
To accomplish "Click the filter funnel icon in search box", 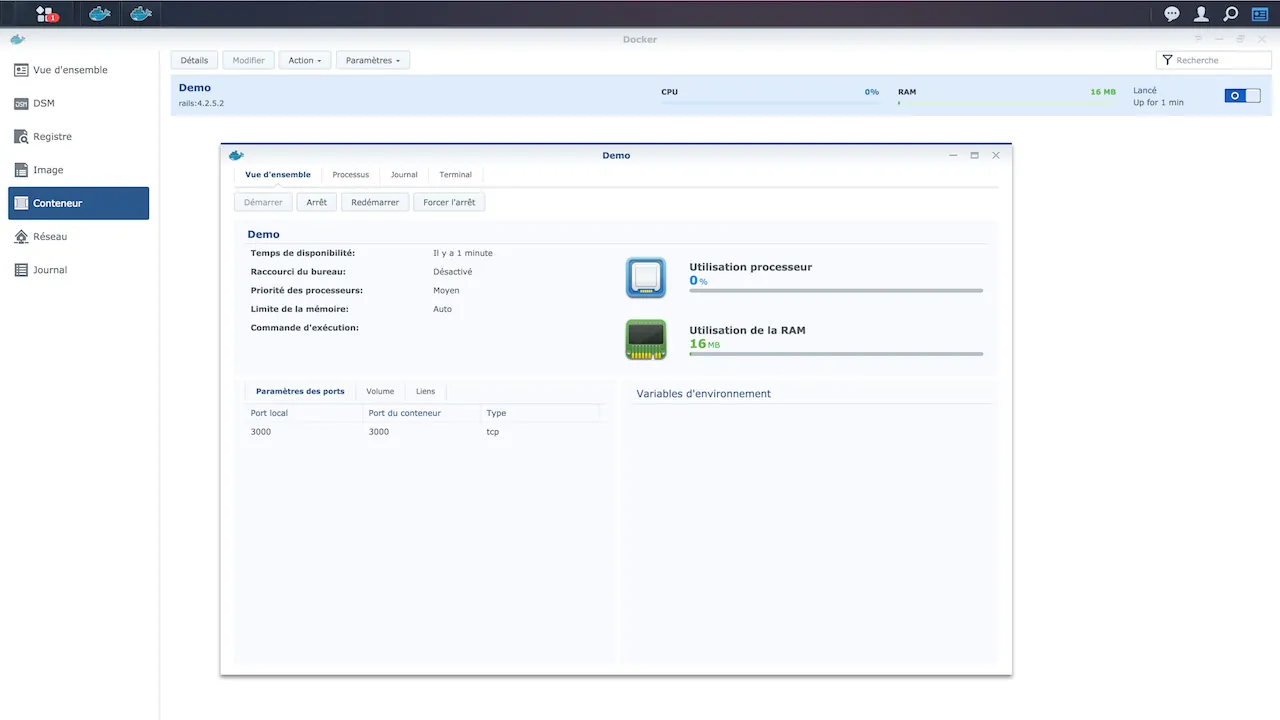I will tap(1167, 60).
